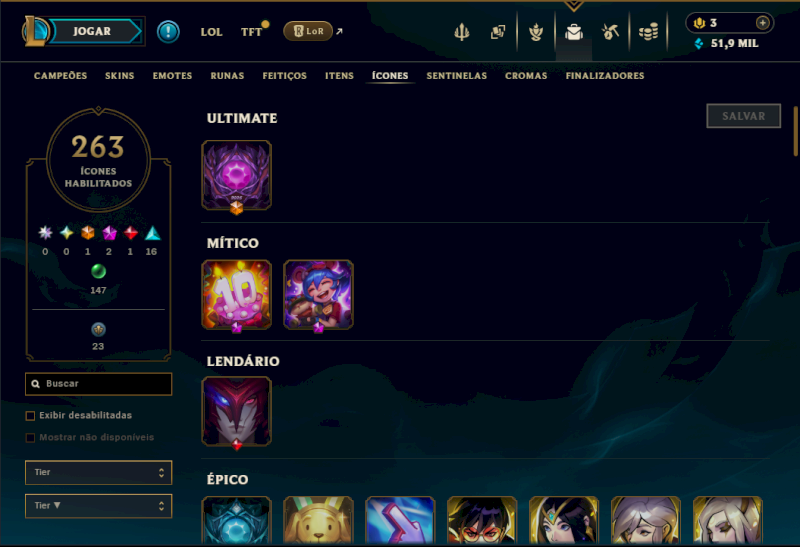The image size is (800, 547).
Task: Open the Collection briefcase icon
Action: pos(573,32)
